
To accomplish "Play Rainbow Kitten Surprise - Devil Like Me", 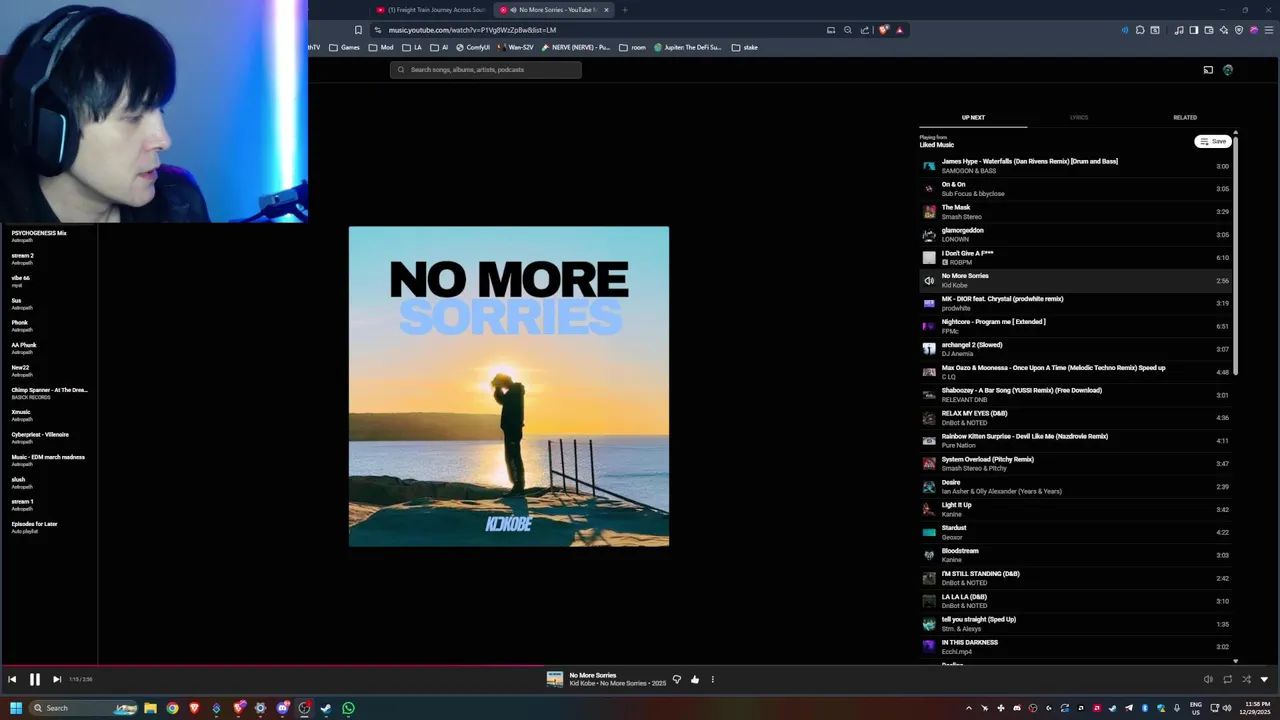I will coord(1075,440).
